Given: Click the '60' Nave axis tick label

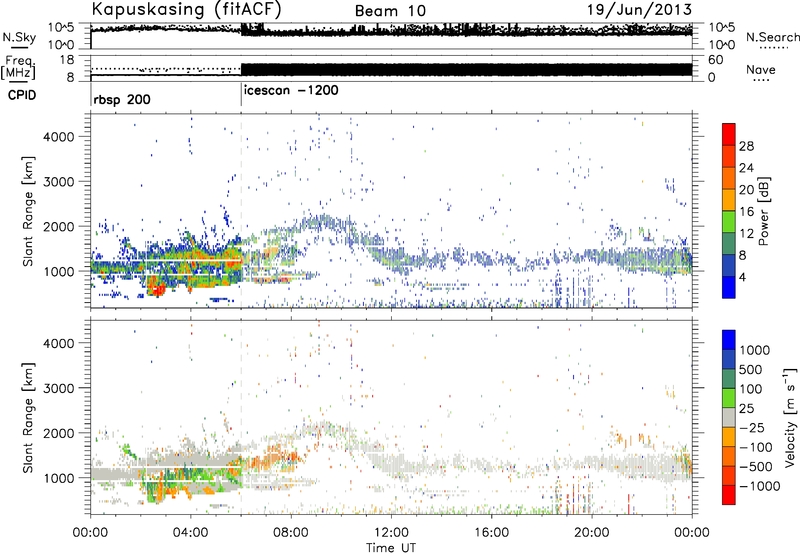Looking at the screenshot, I should (716, 60).
